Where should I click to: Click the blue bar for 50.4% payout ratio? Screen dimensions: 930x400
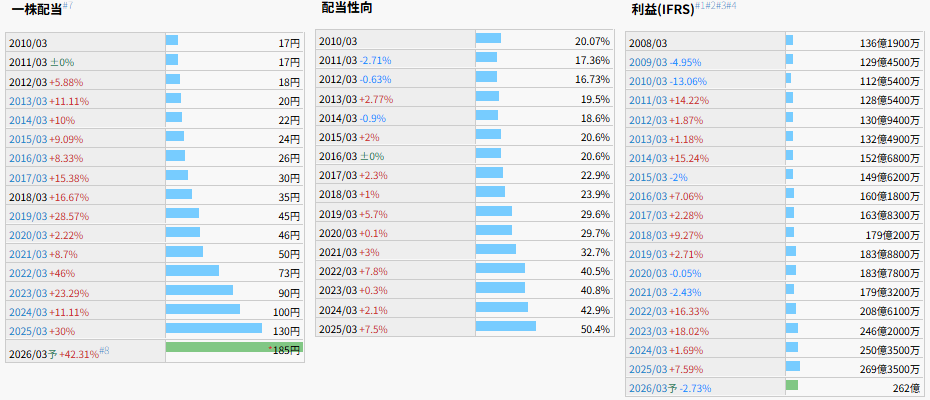505,326
